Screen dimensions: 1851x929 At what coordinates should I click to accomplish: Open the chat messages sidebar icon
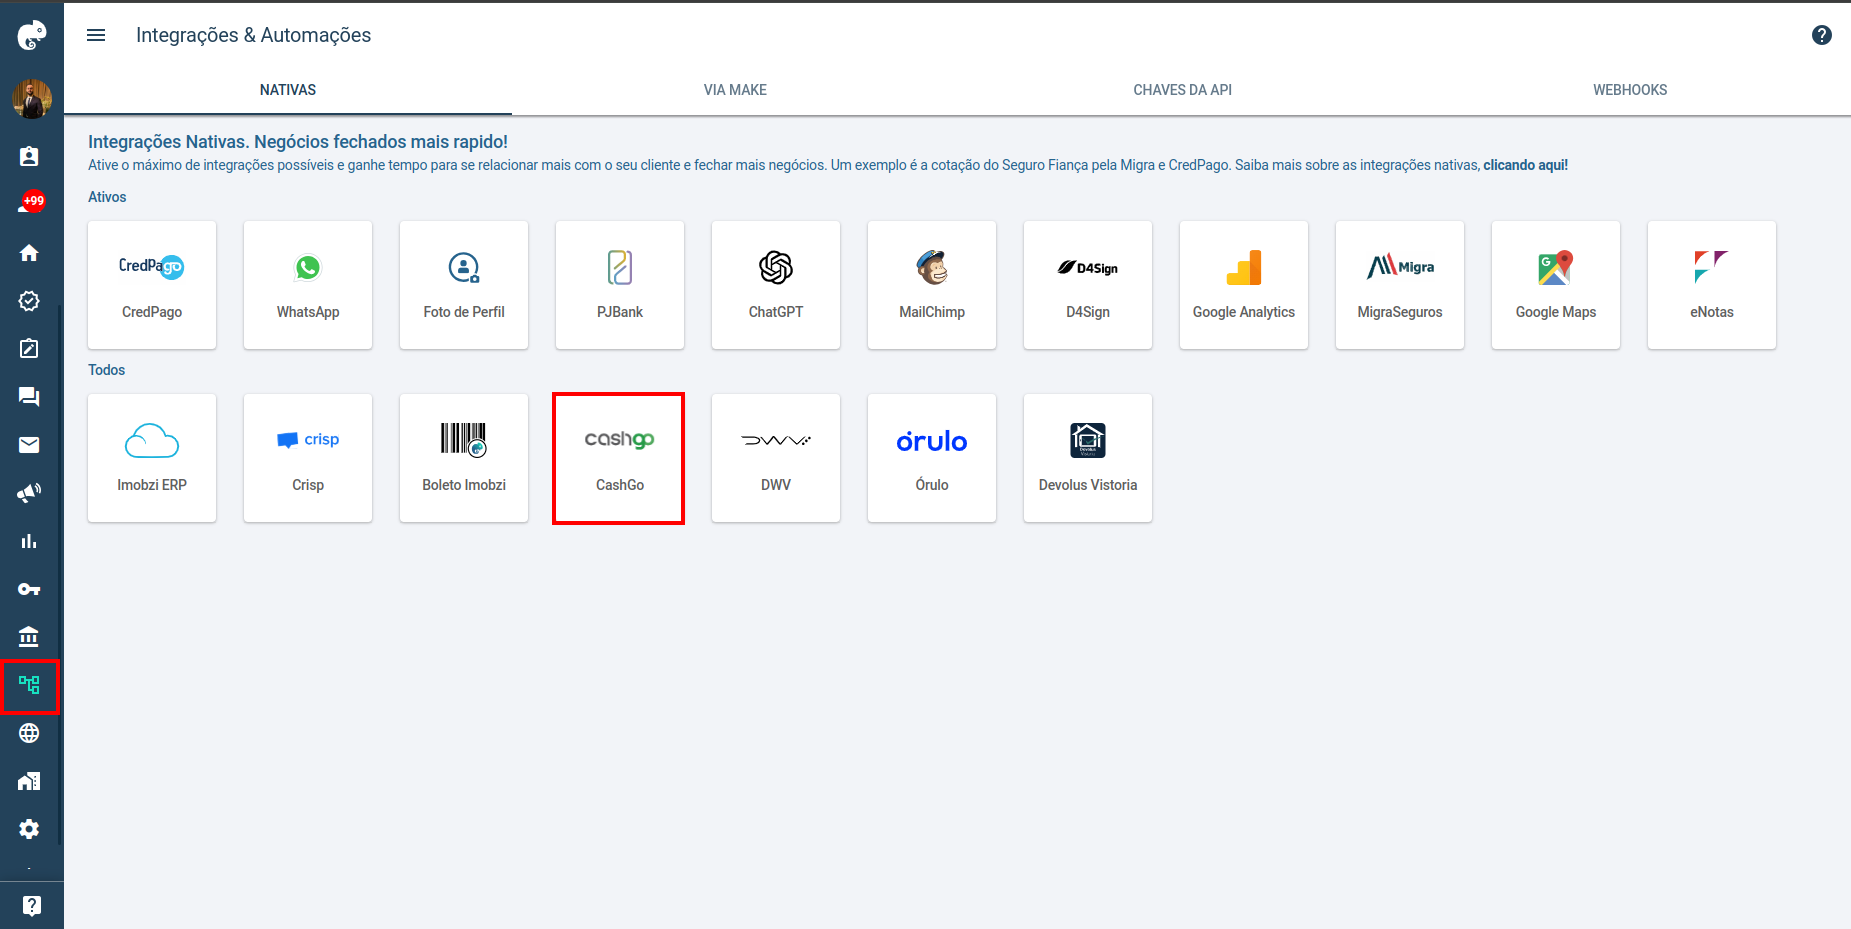pyautogui.click(x=29, y=397)
